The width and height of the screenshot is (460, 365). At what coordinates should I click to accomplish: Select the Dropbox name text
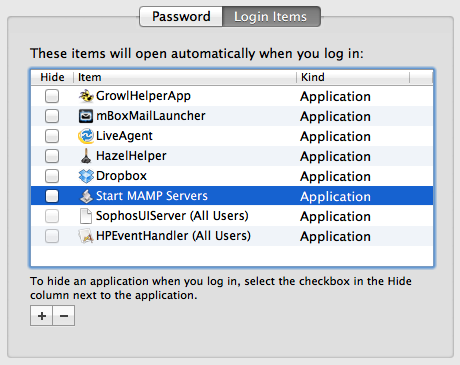tap(121, 176)
